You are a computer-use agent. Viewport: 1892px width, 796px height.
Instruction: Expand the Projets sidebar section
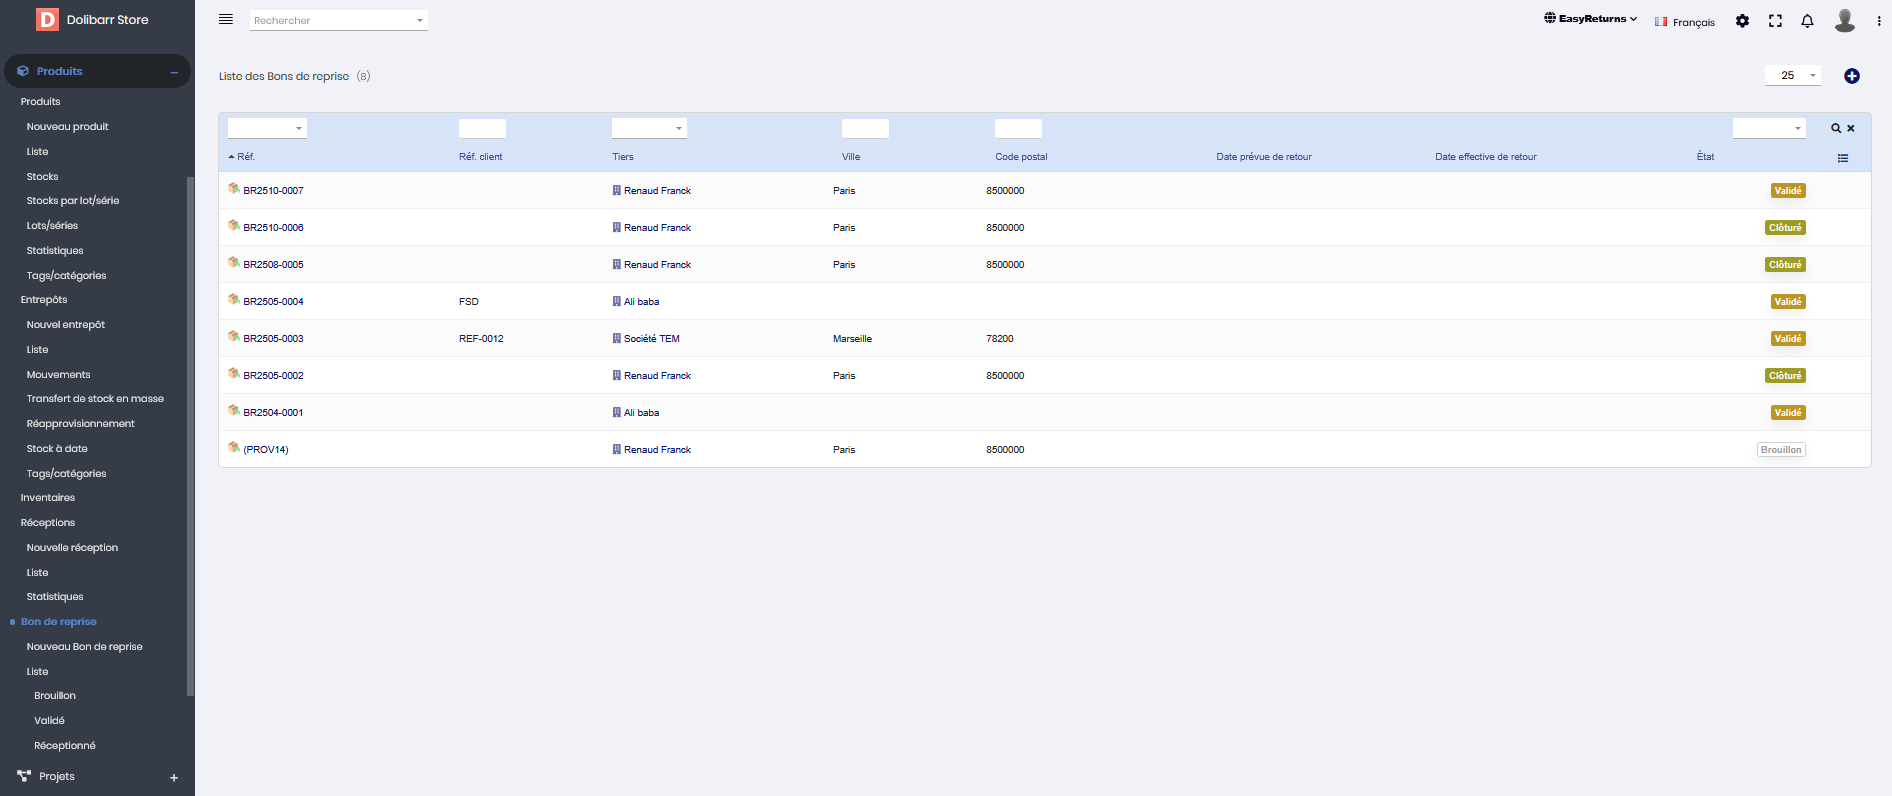(174, 777)
